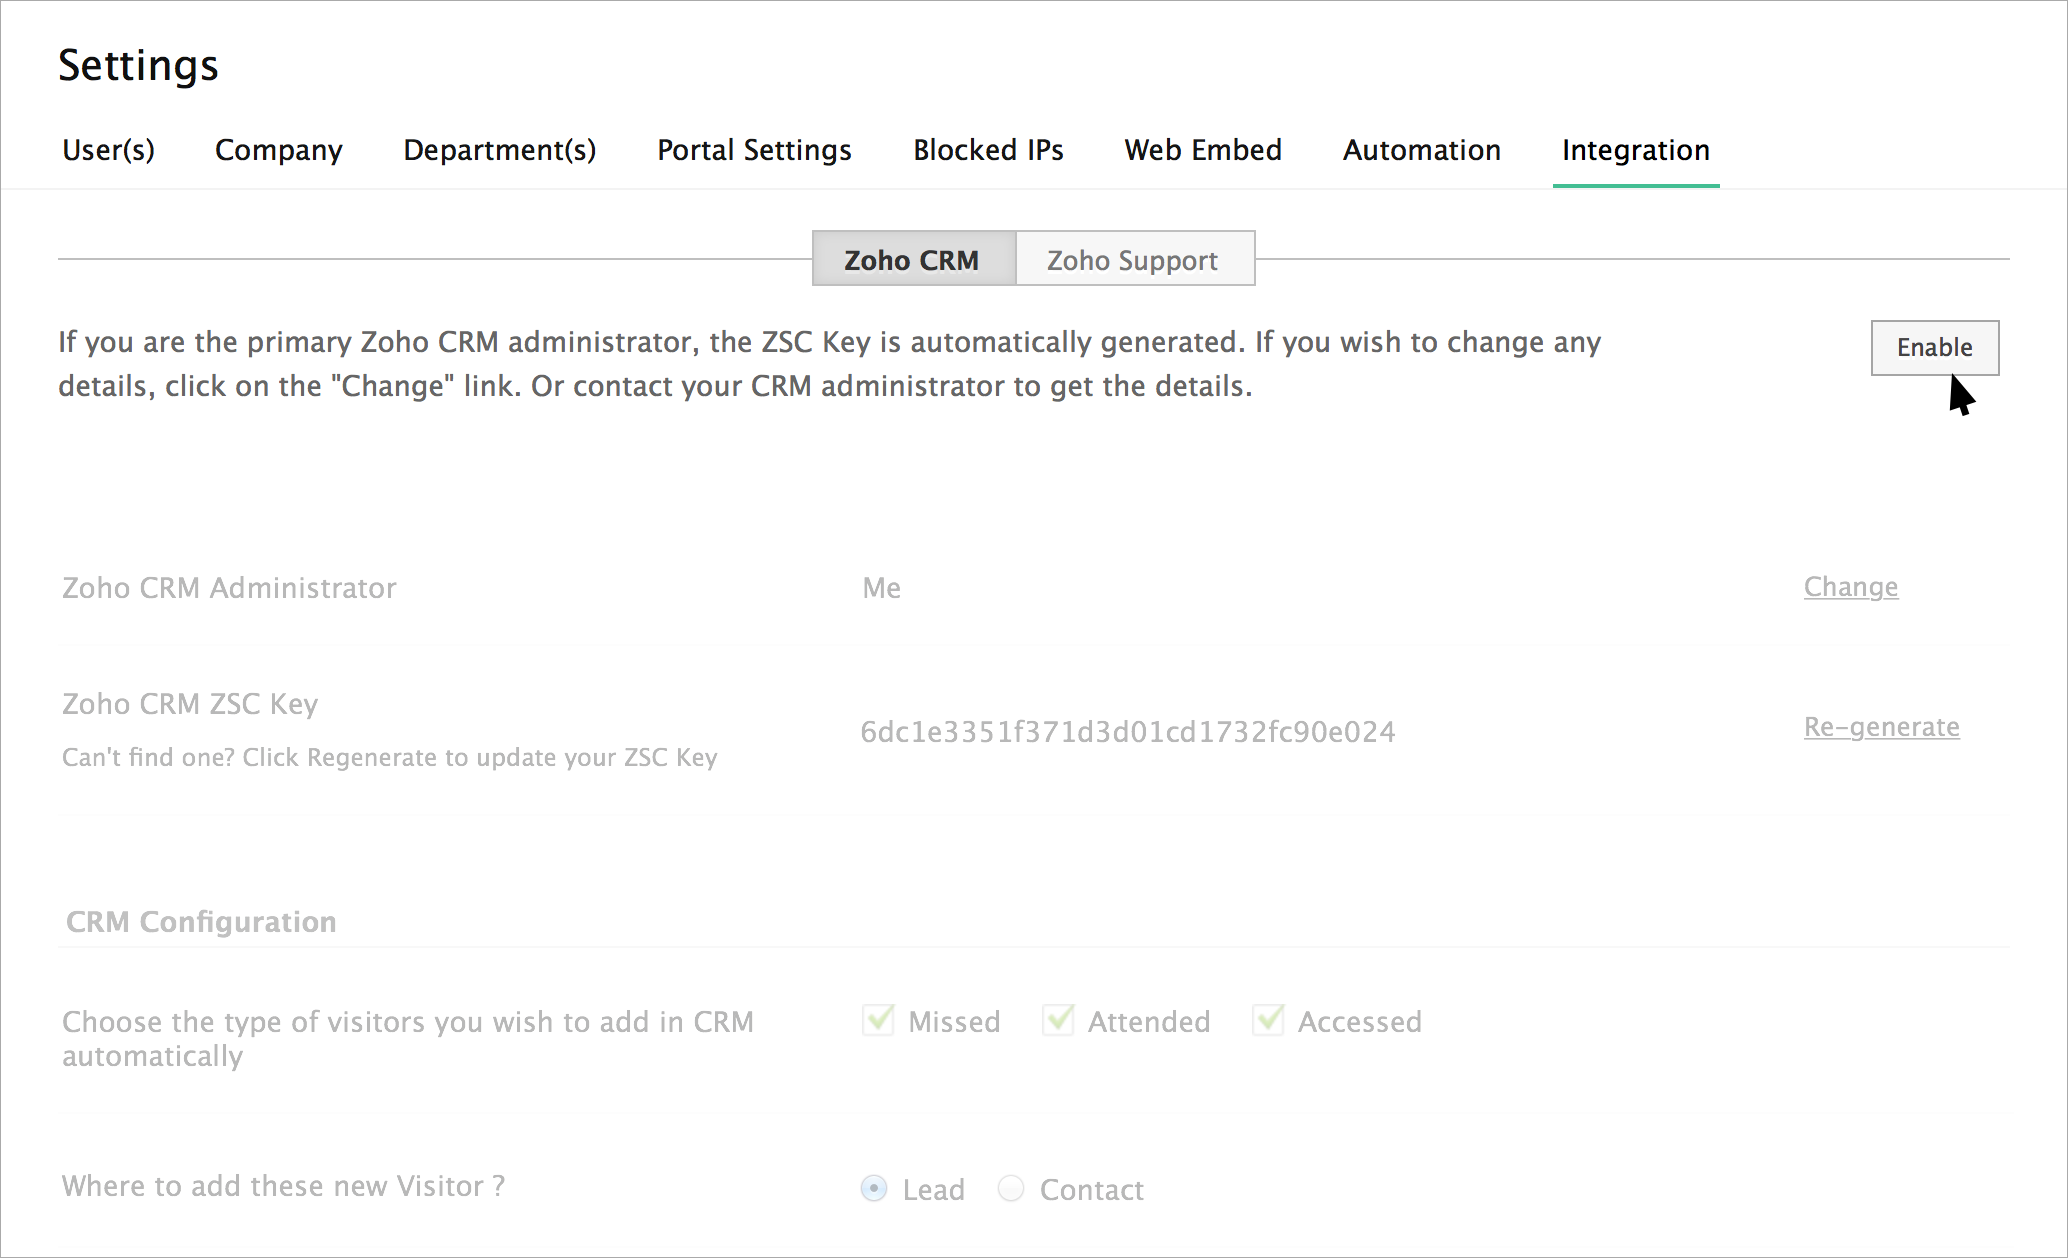
Task: Open the Department(s) tab
Action: pos(499,150)
